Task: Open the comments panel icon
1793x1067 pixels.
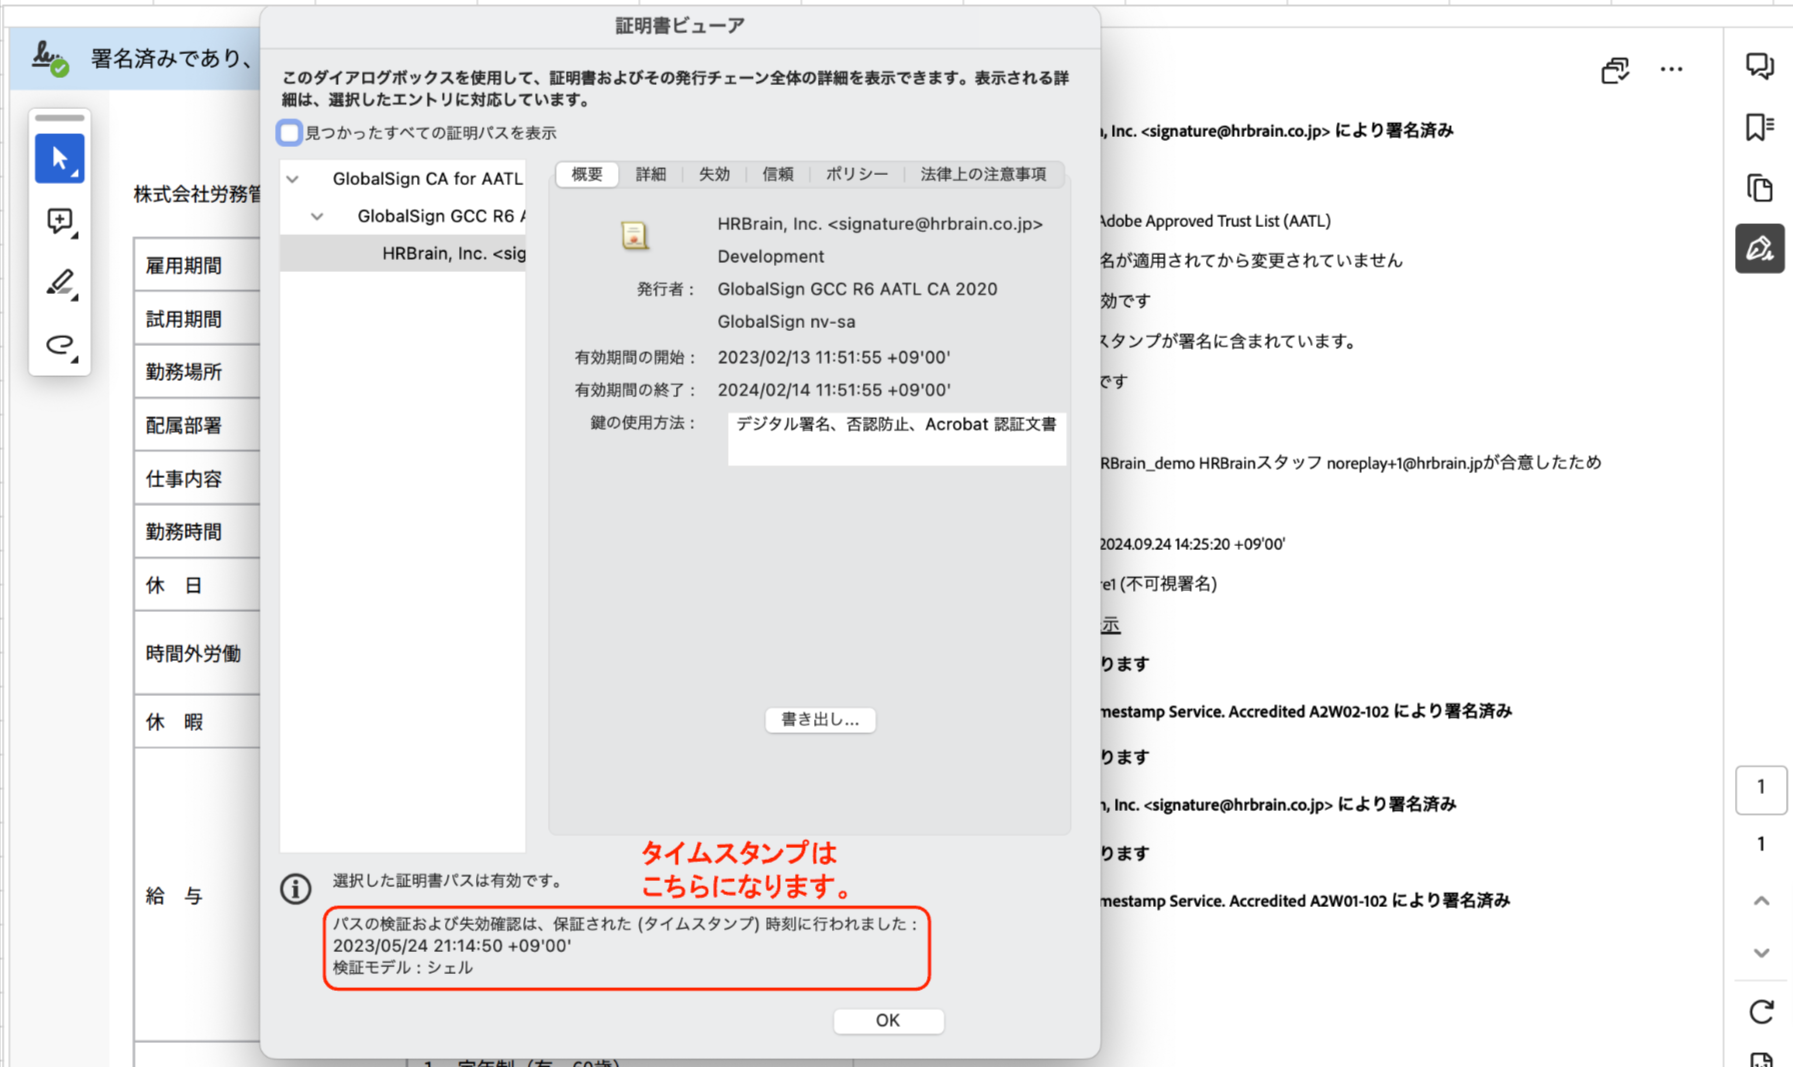Action: pyautogui.click(x=1759, y=67)
